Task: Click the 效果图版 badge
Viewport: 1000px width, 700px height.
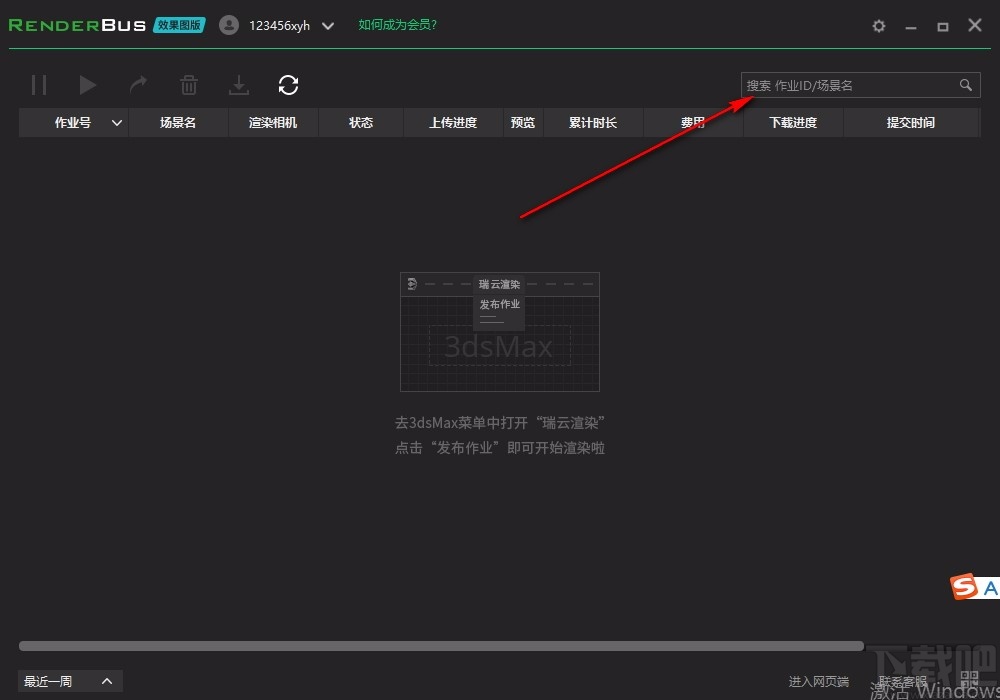Action: point(179,25)
